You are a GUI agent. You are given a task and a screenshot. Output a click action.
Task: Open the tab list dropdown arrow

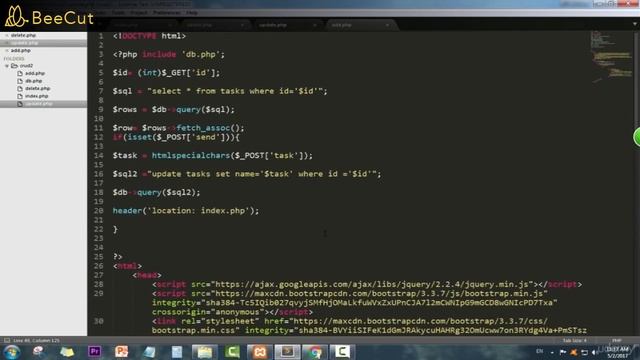tap(635, 24)
